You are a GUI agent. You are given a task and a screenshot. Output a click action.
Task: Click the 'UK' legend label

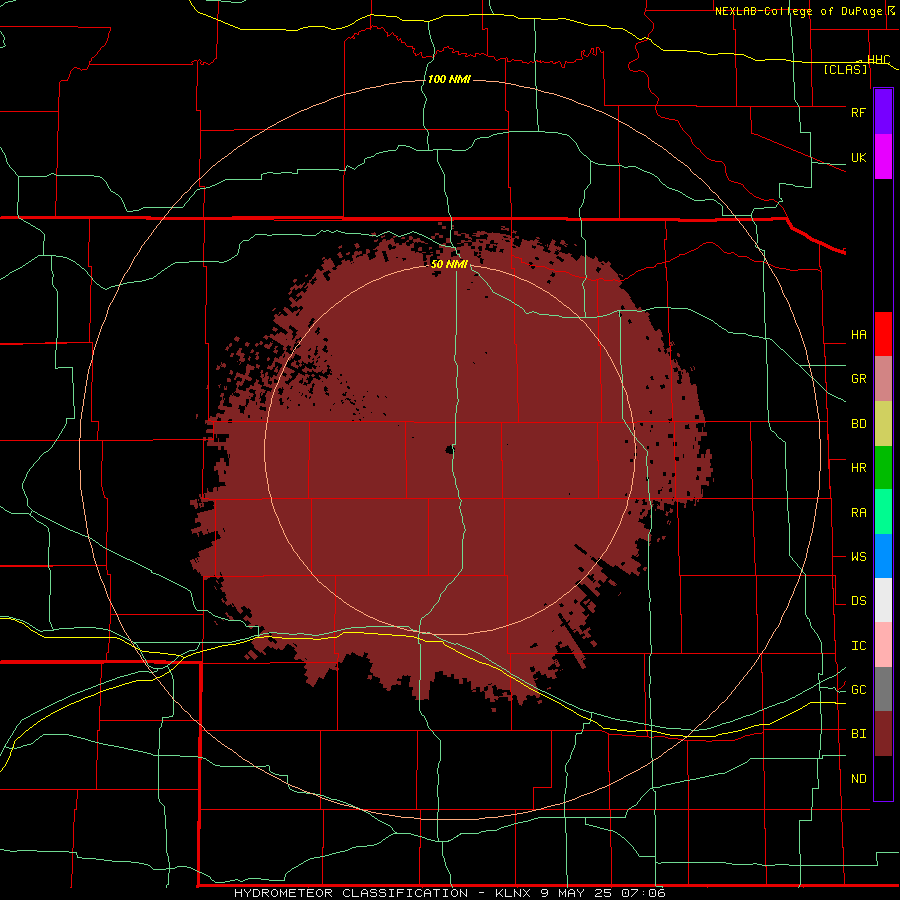[858, 158]
